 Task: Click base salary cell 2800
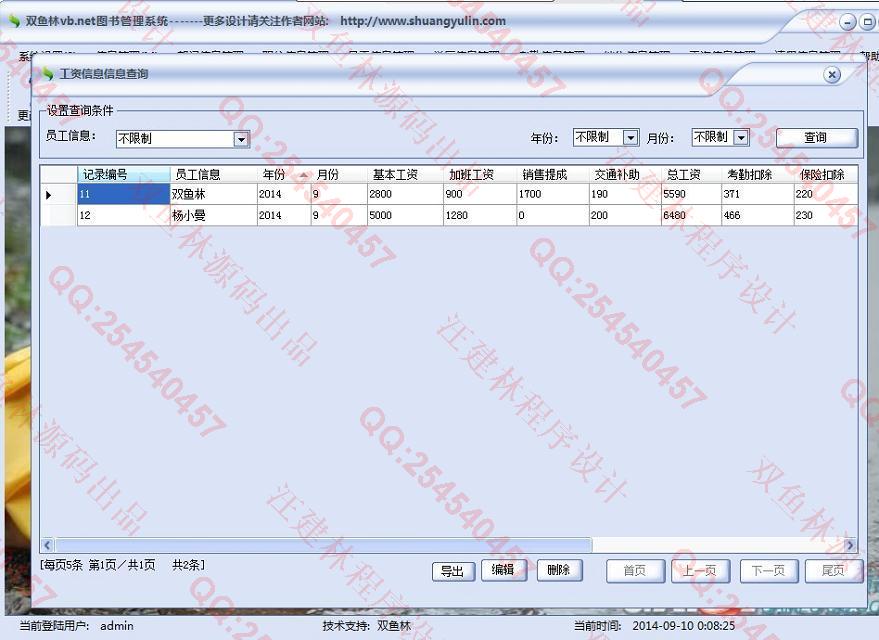(405, 194)
